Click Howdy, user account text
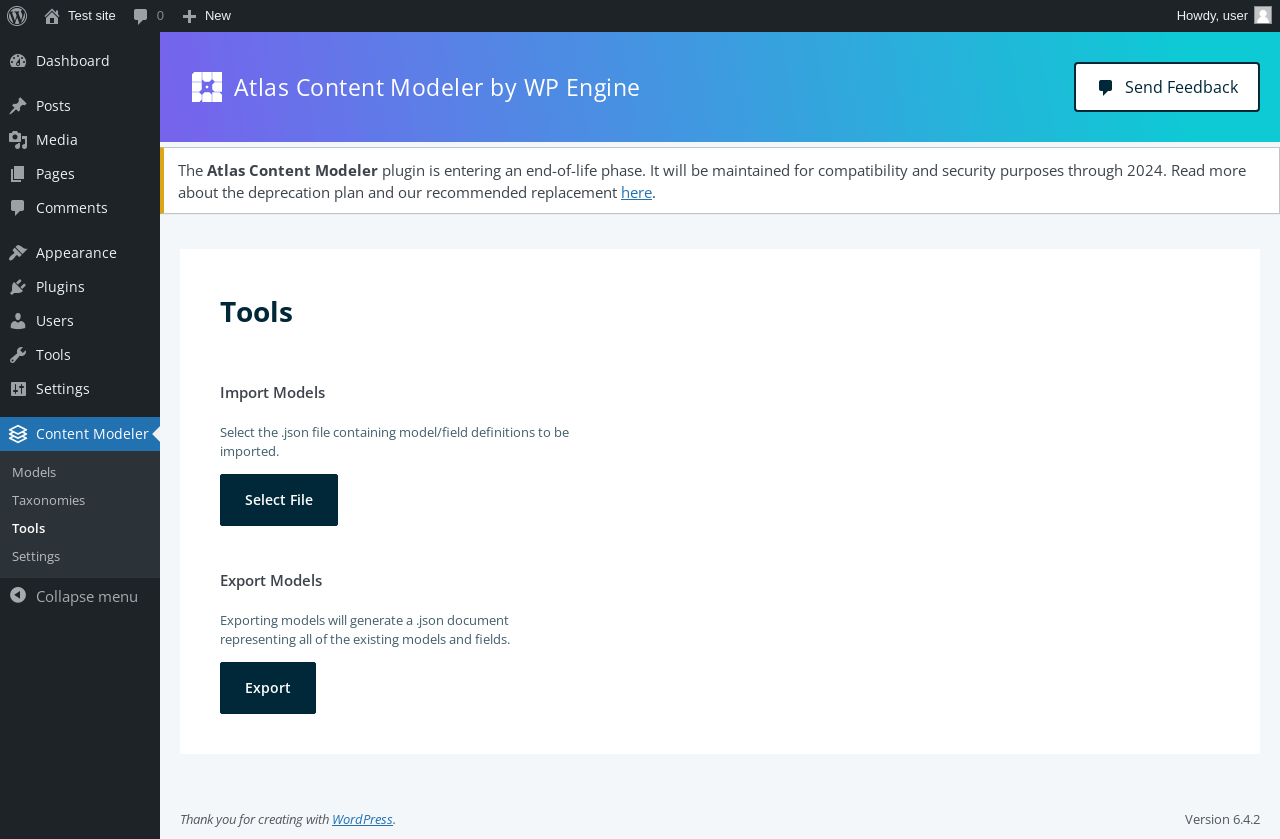The image size is (1280, 839). pos(1212,16)
